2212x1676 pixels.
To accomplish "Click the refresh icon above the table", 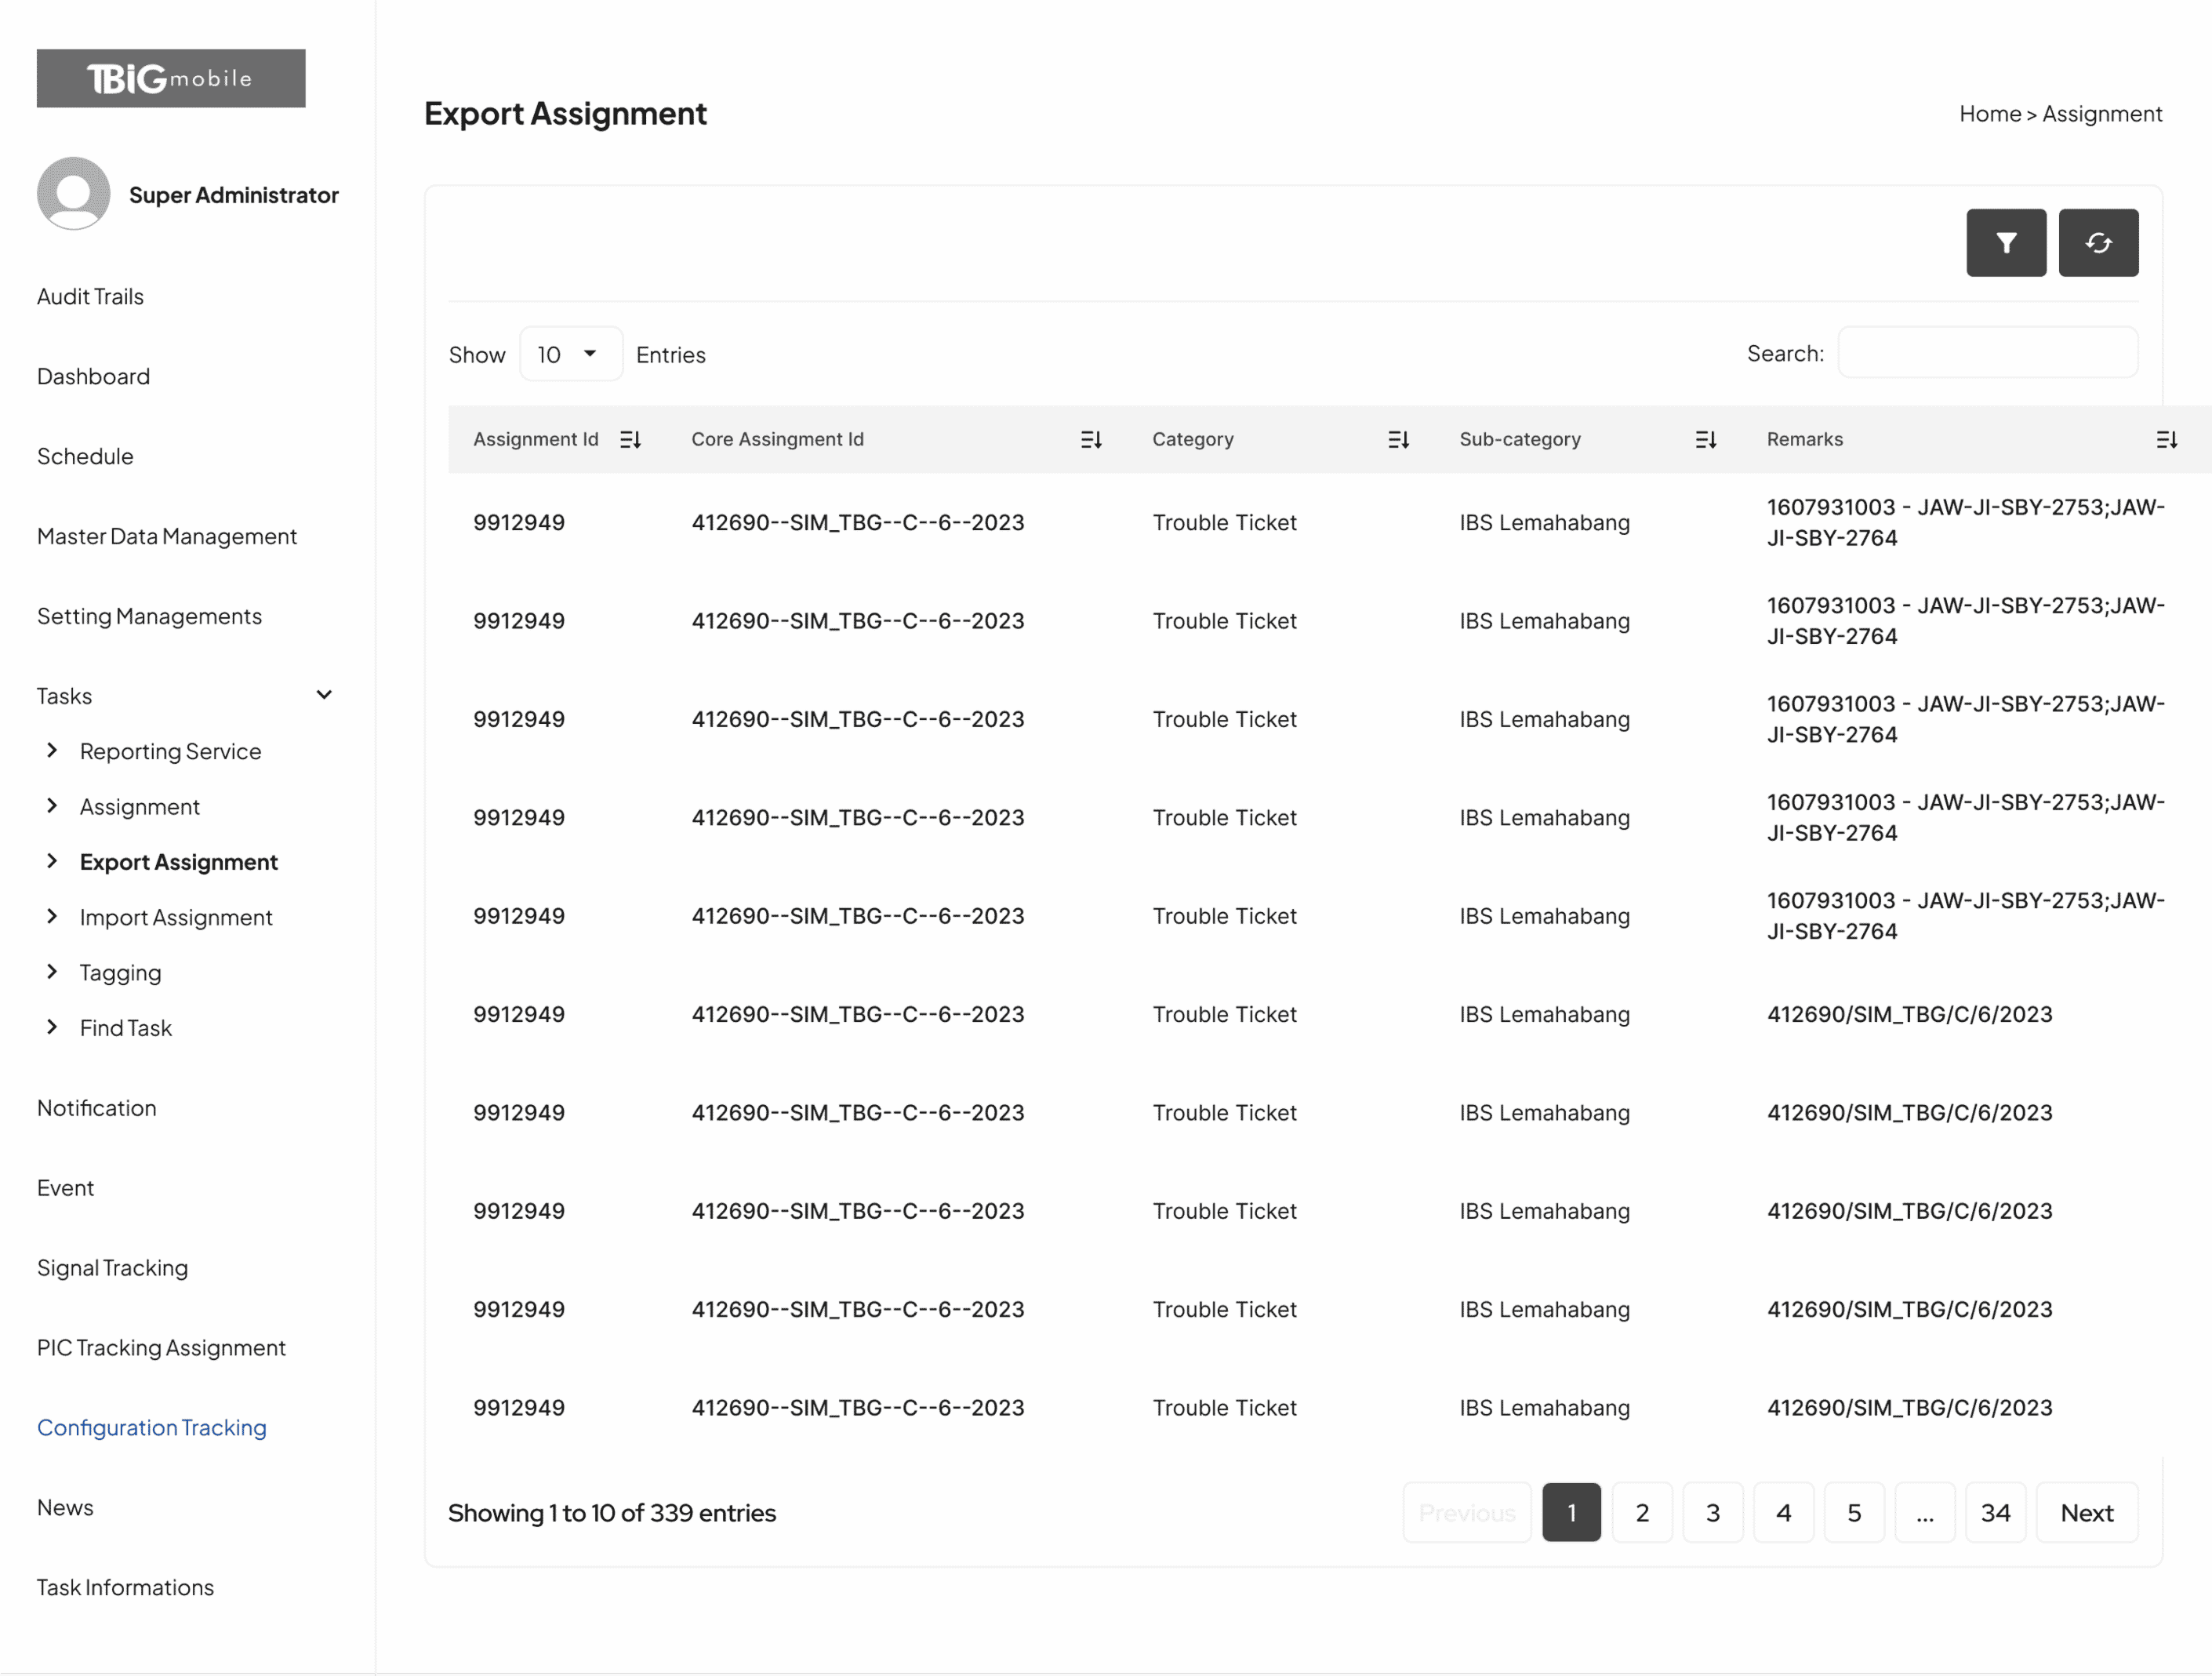I will [x=2098, y=242].
